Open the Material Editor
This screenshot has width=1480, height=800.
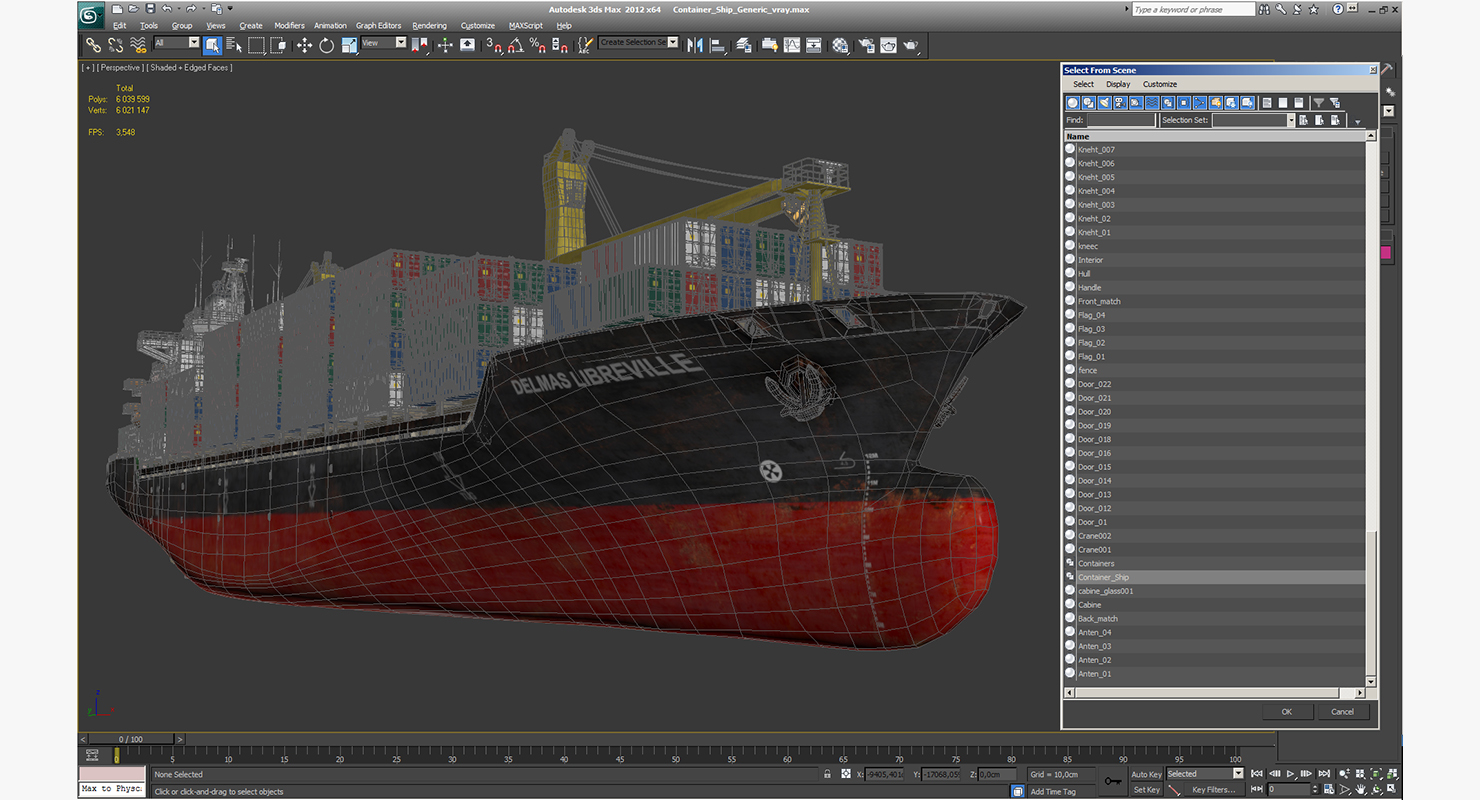pos(840,45)
